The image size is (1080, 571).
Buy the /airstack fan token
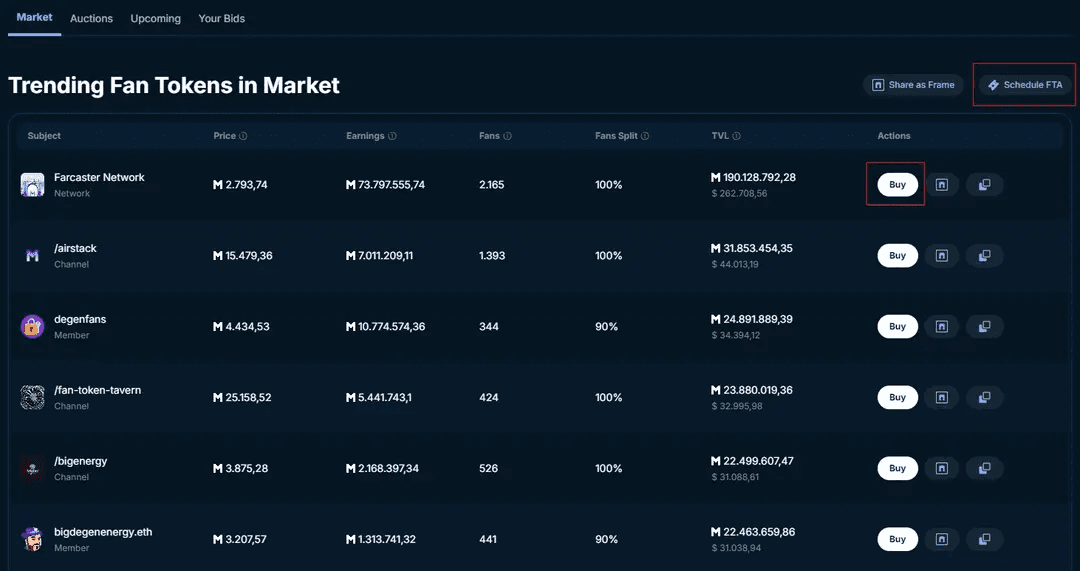[x=897, y=256]
